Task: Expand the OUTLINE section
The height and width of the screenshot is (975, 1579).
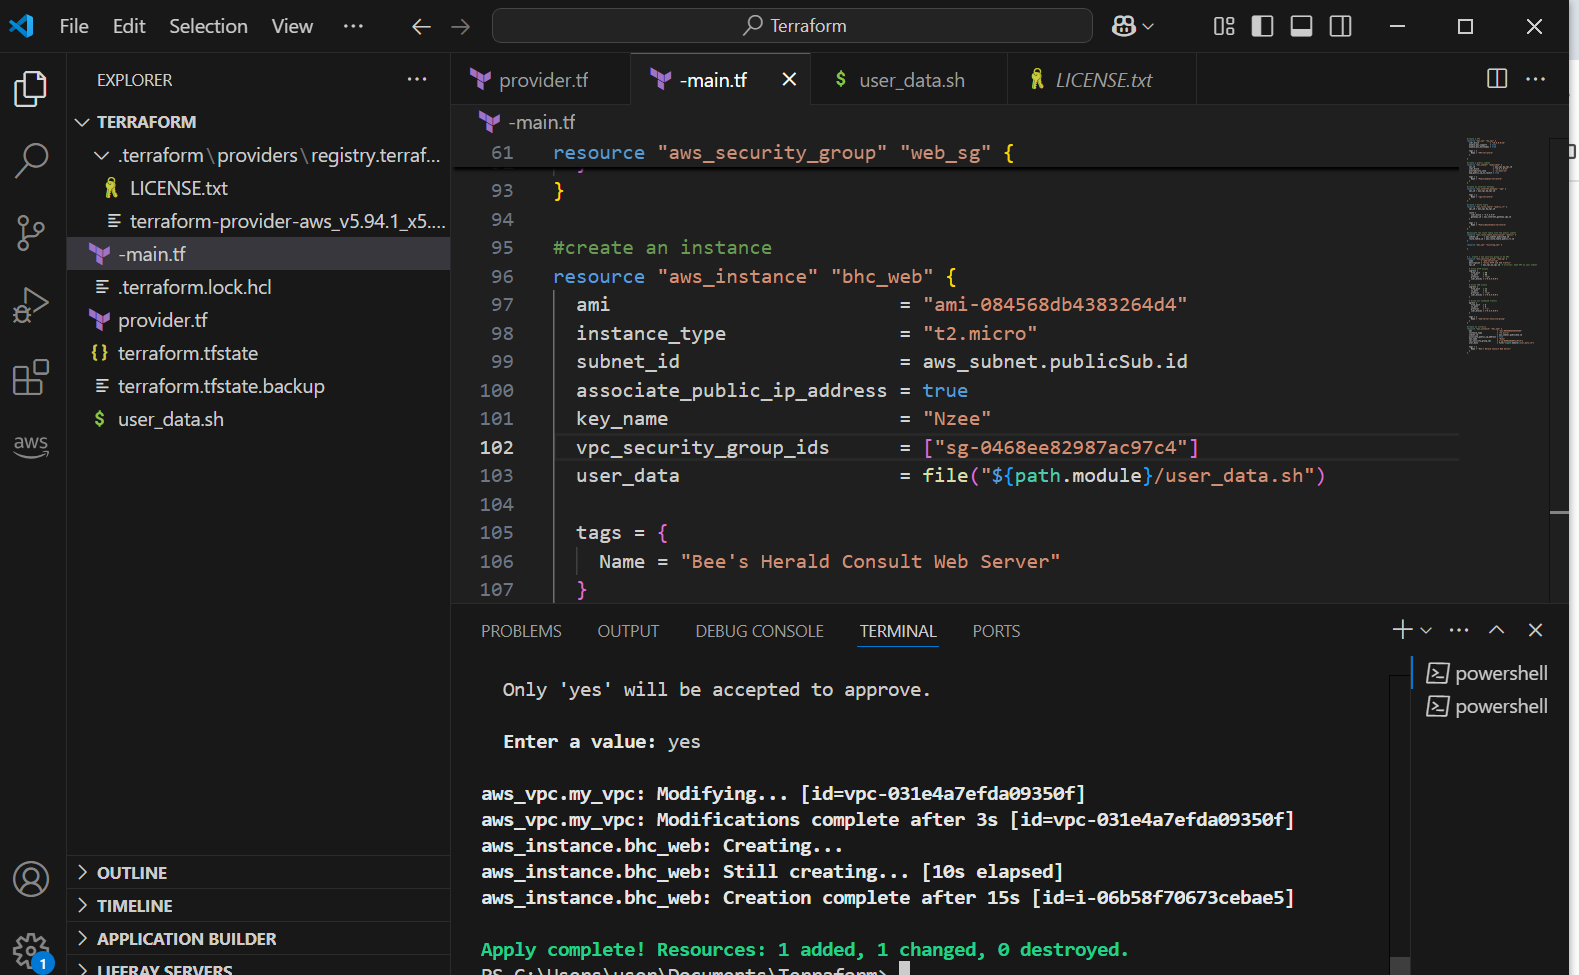Action: (258, 873)
